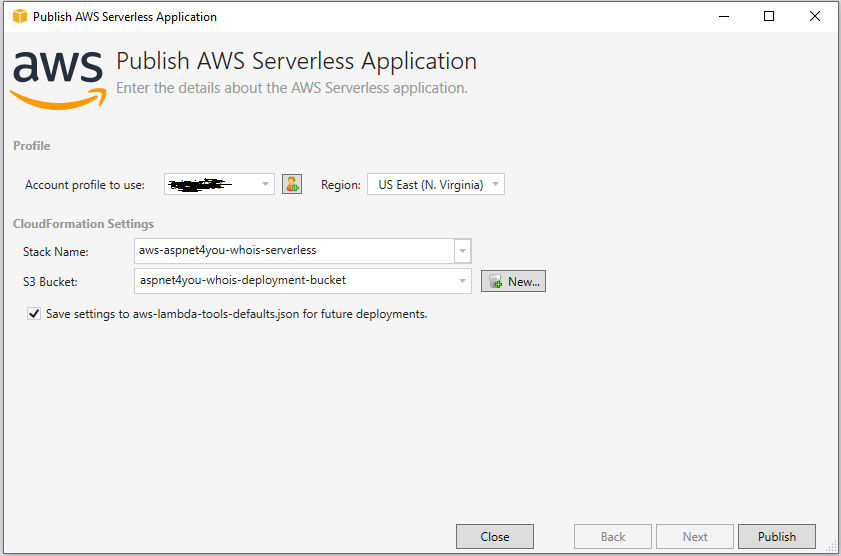The image size is (841, 556).
Task: Click the disabled Back button
Action: [x=613, y=537]
